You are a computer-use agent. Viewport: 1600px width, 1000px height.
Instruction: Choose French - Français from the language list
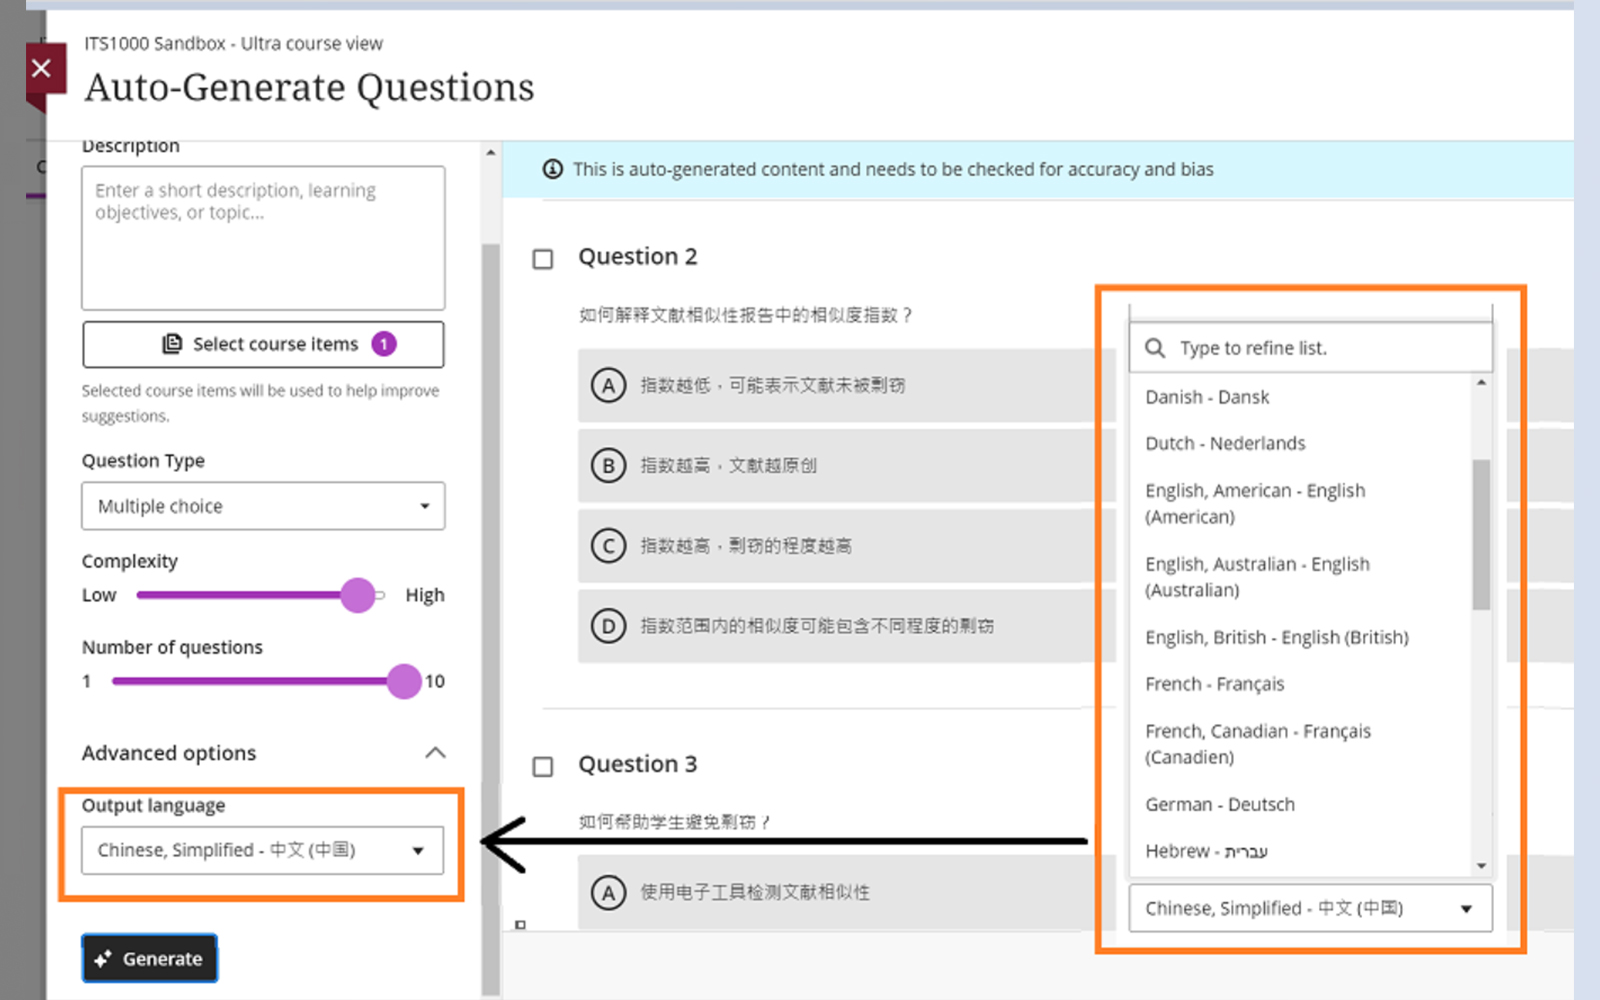coord(1215,684)
